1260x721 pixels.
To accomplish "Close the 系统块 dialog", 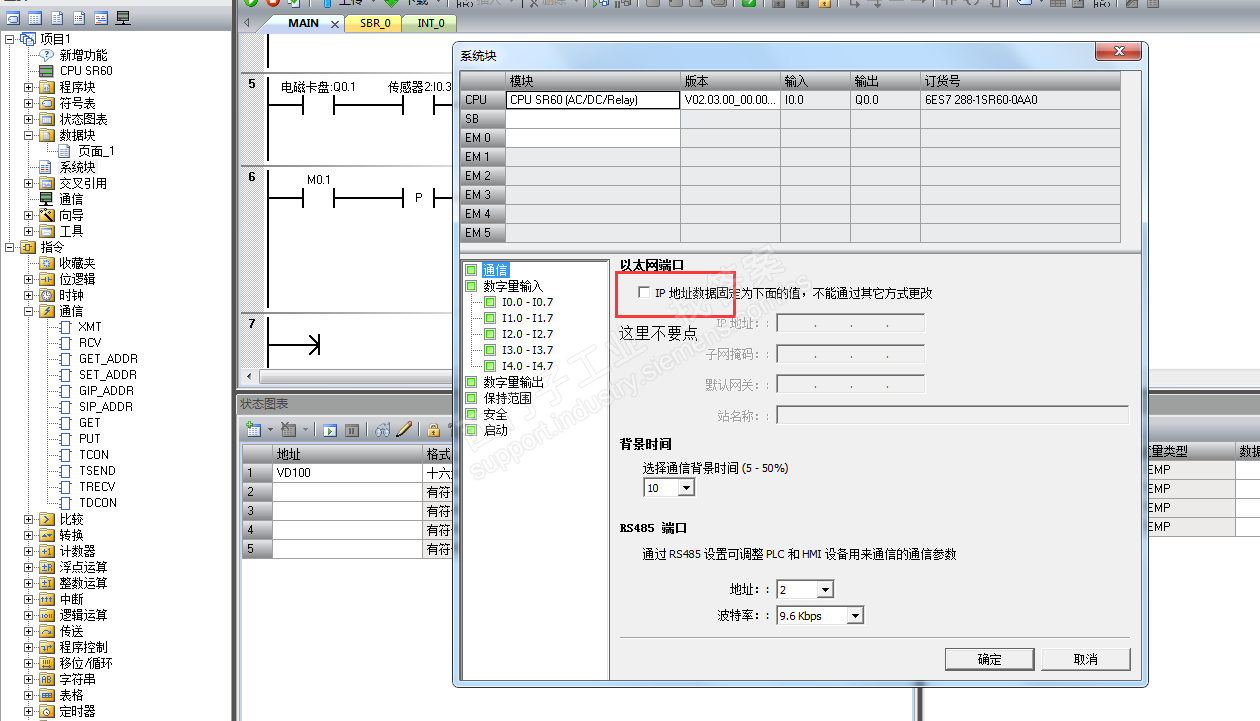I will coord(1120,51).
